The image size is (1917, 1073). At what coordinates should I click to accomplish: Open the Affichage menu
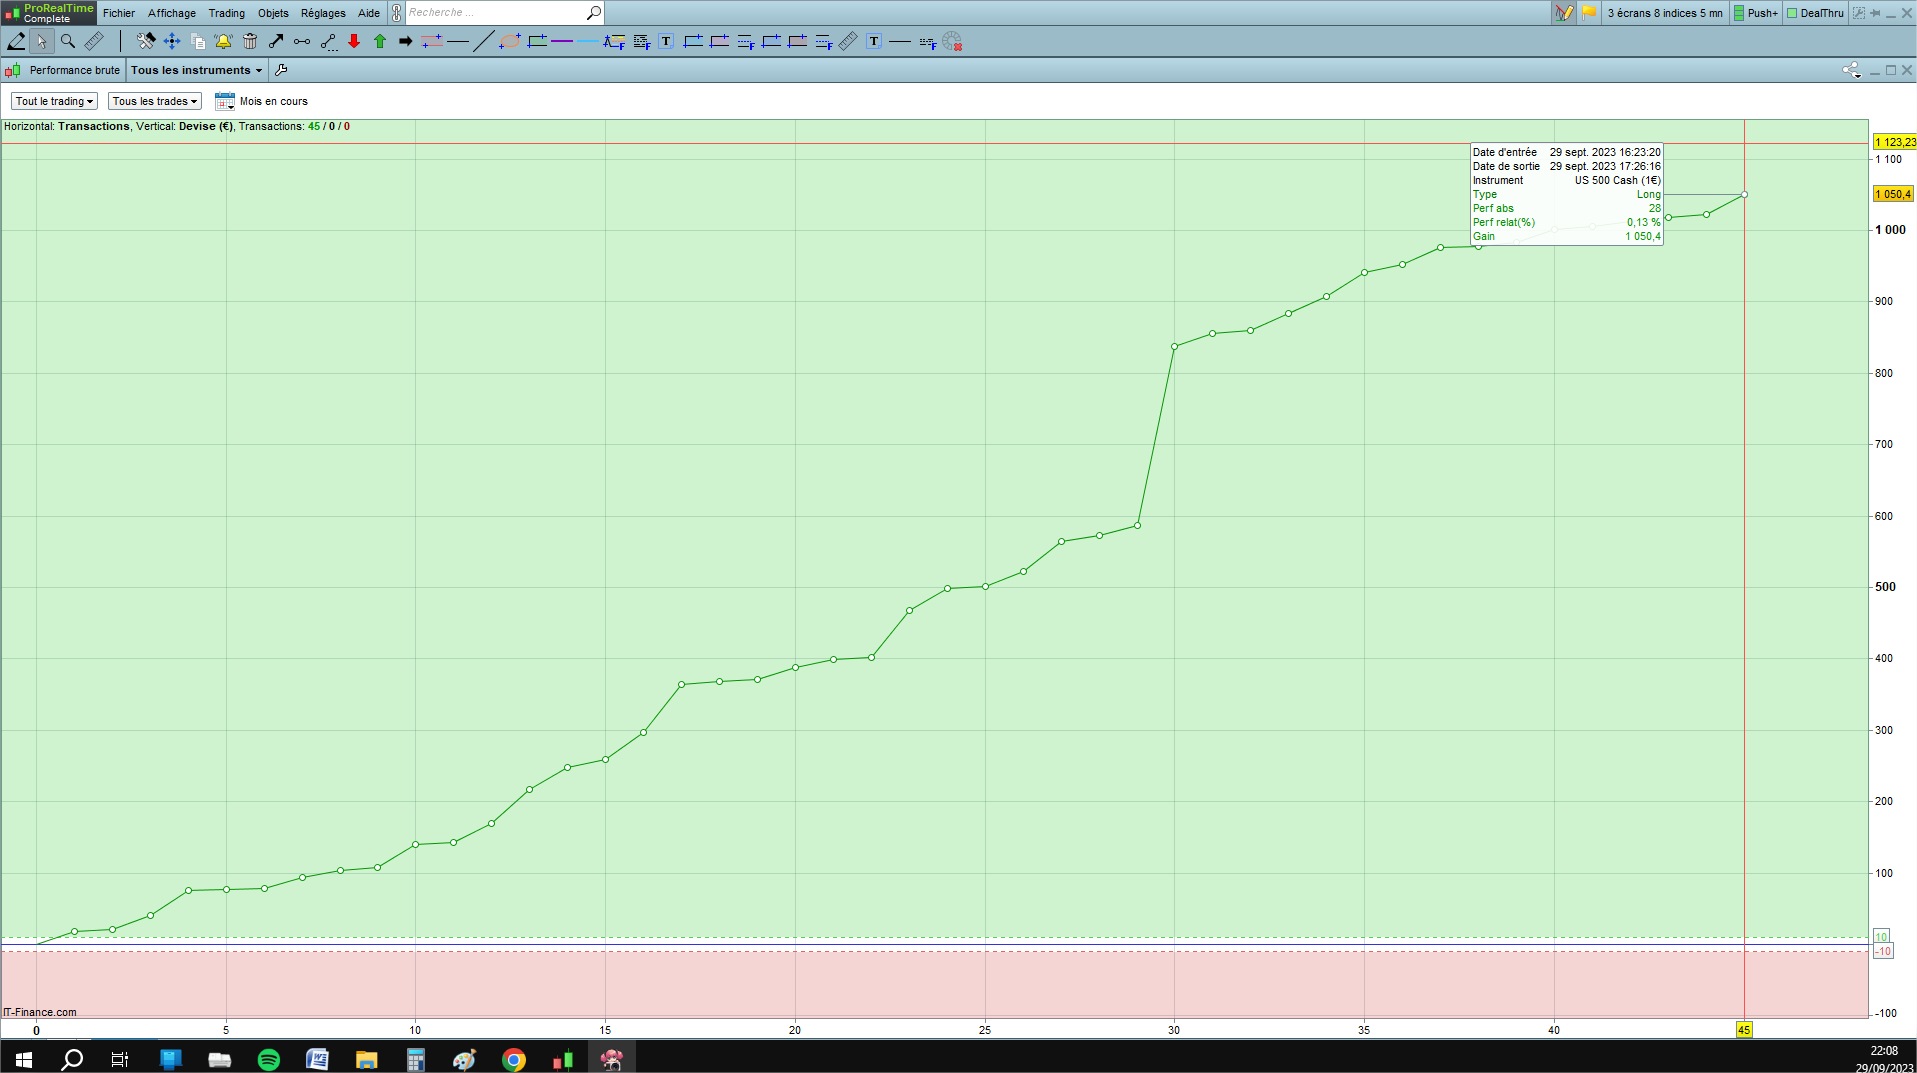172,13
